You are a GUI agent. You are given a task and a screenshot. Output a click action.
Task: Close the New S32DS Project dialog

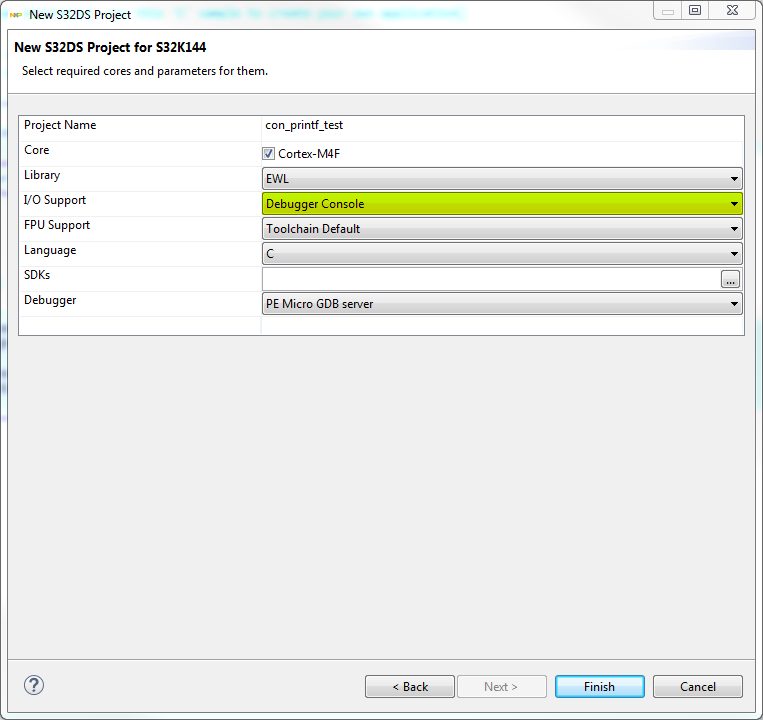(x=732, y=10)
